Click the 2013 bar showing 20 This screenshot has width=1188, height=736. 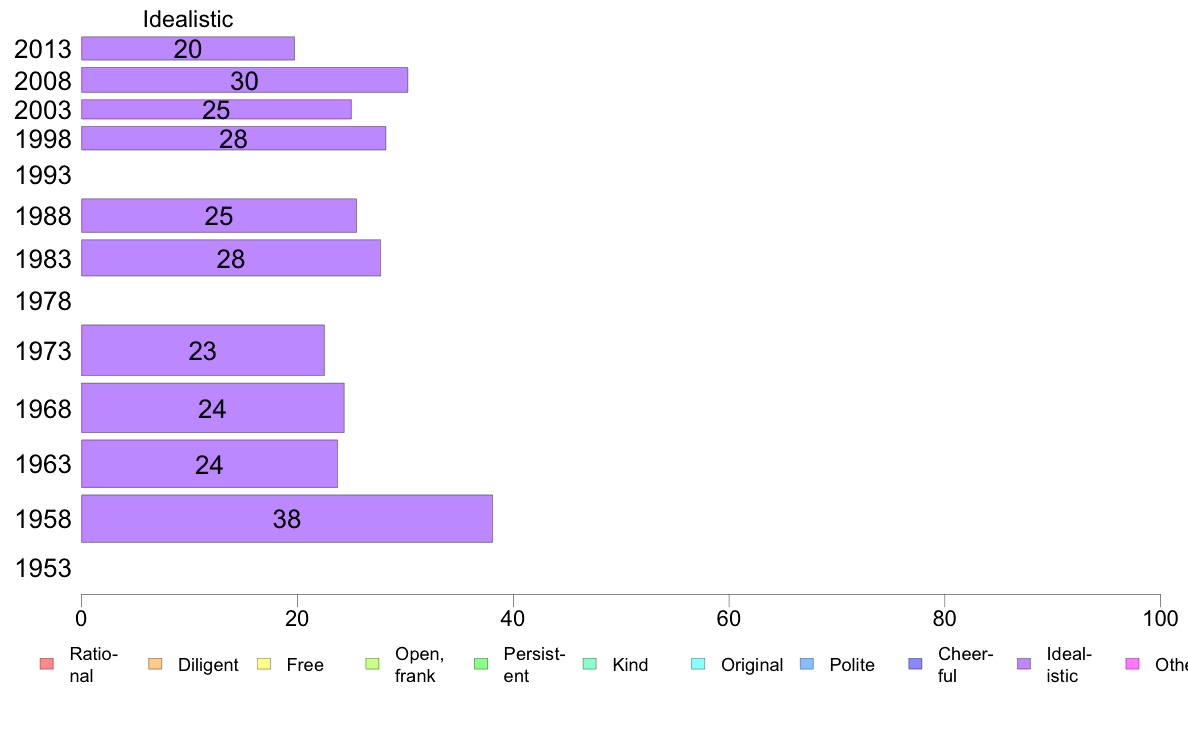(187, 49)
